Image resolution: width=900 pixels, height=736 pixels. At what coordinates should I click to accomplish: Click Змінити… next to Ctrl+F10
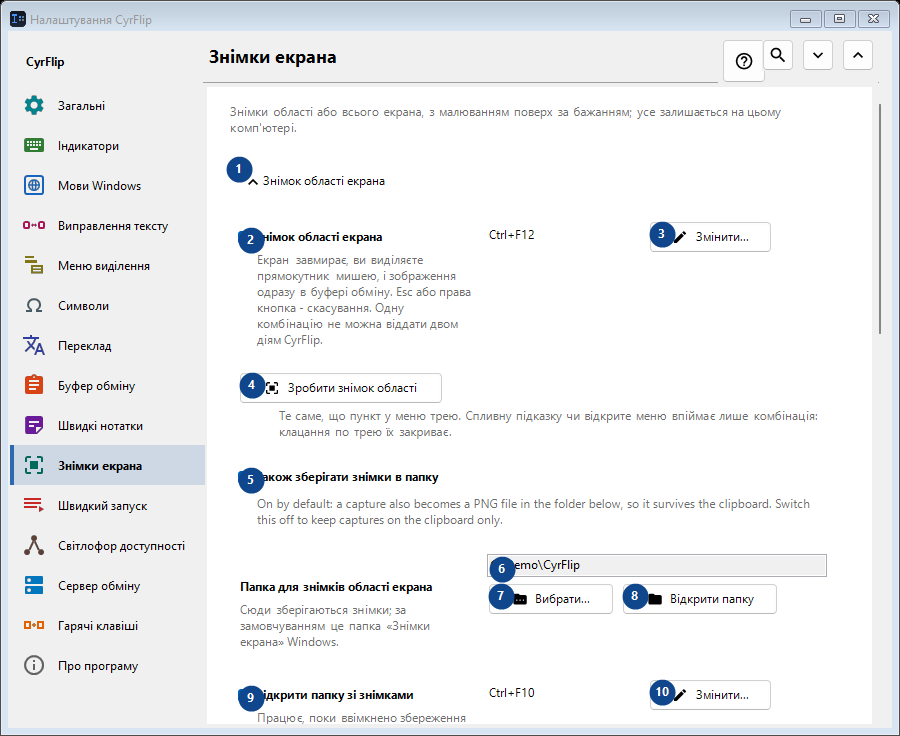pyautogui.click(x=710, y=695)
